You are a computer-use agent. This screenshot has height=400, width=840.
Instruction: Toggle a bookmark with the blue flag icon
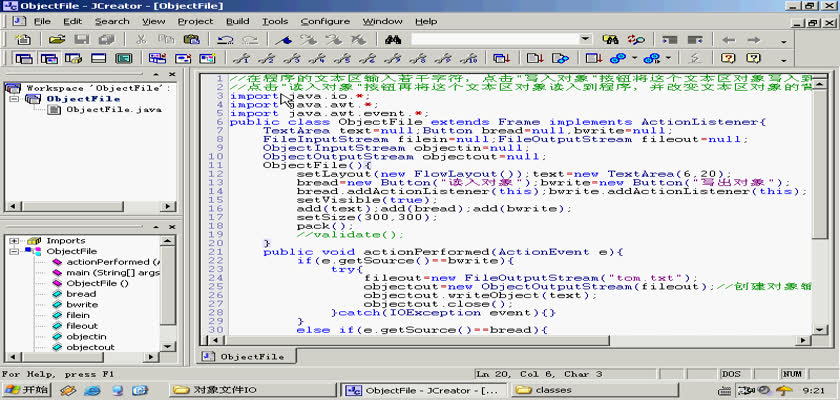coord(283,40)
